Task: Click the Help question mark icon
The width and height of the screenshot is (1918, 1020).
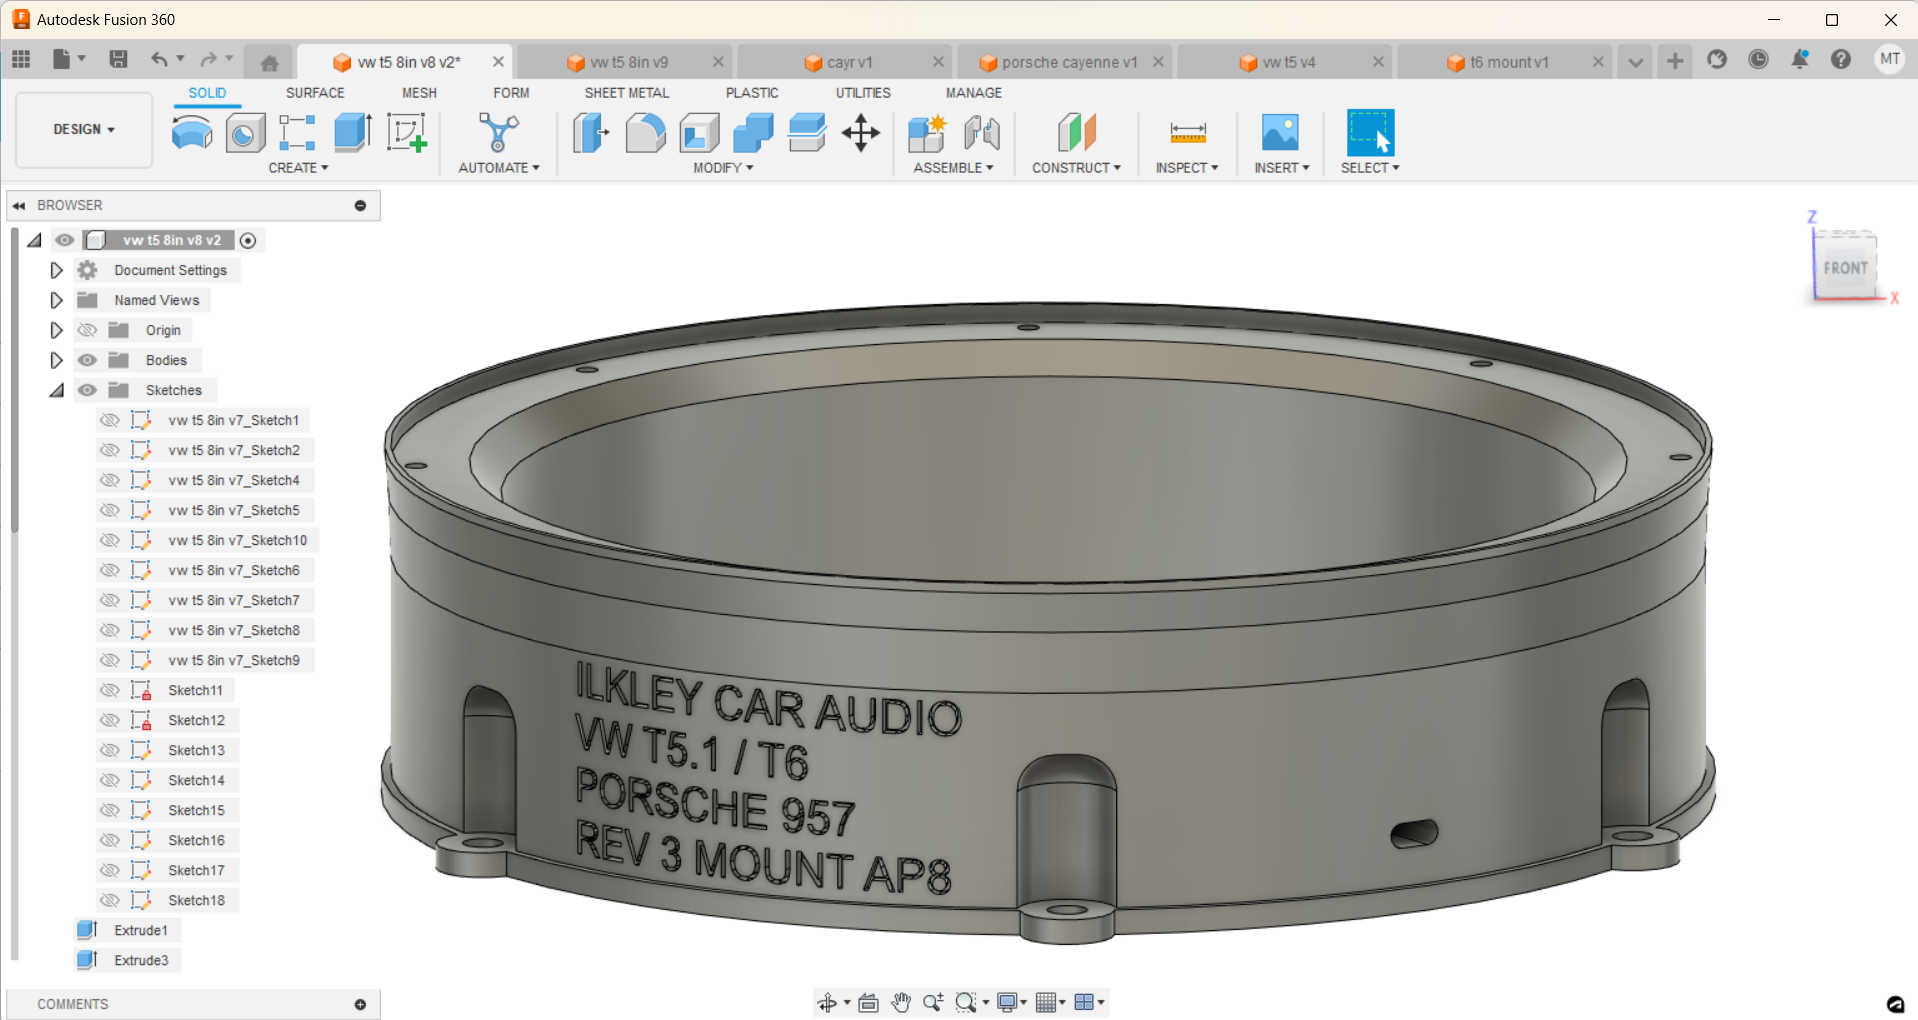Action: point(1841,59)
